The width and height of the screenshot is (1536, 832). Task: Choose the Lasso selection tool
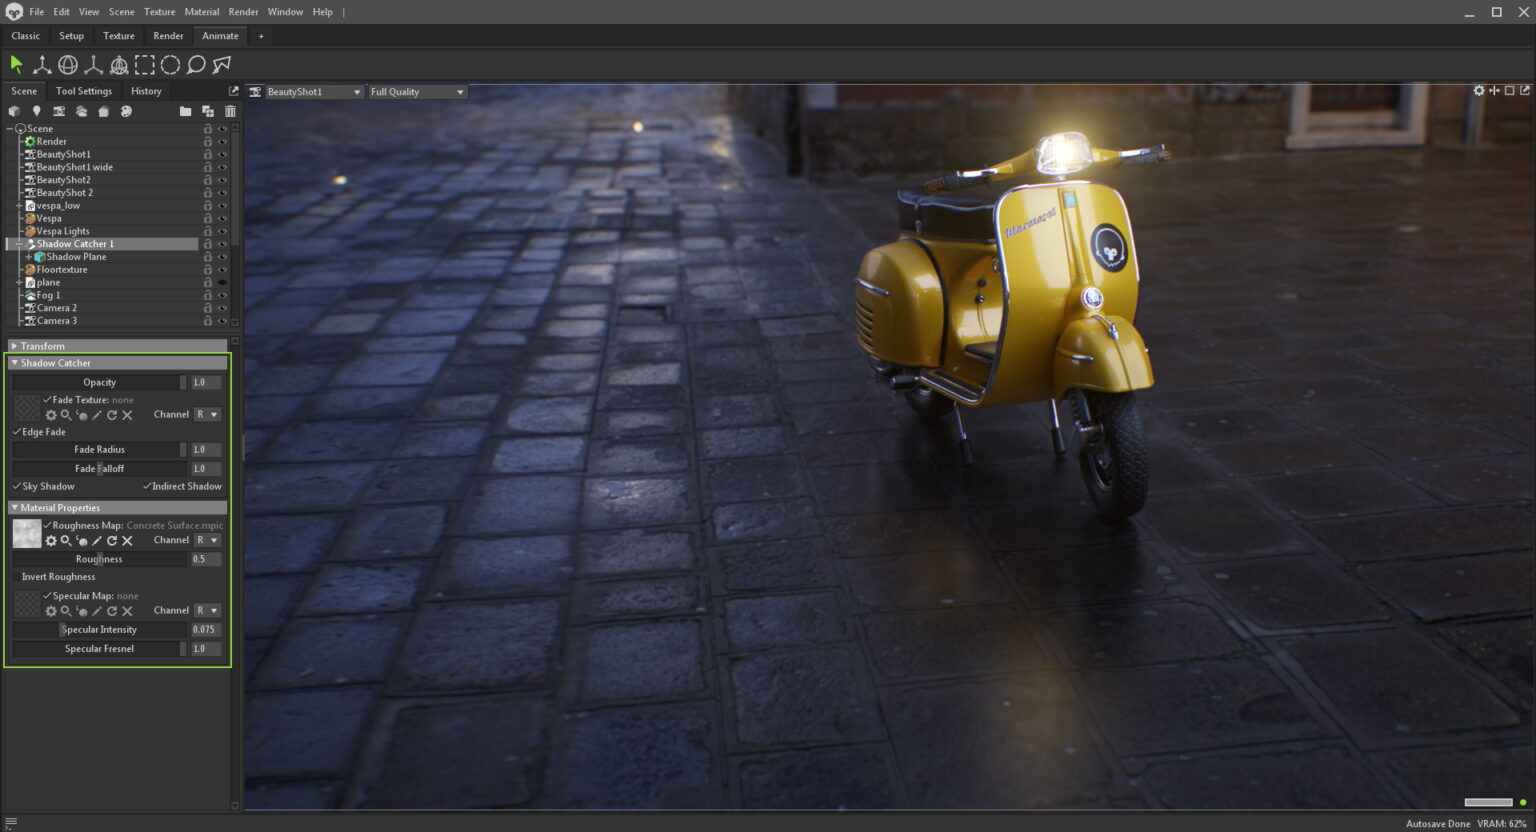click(196, 64)
